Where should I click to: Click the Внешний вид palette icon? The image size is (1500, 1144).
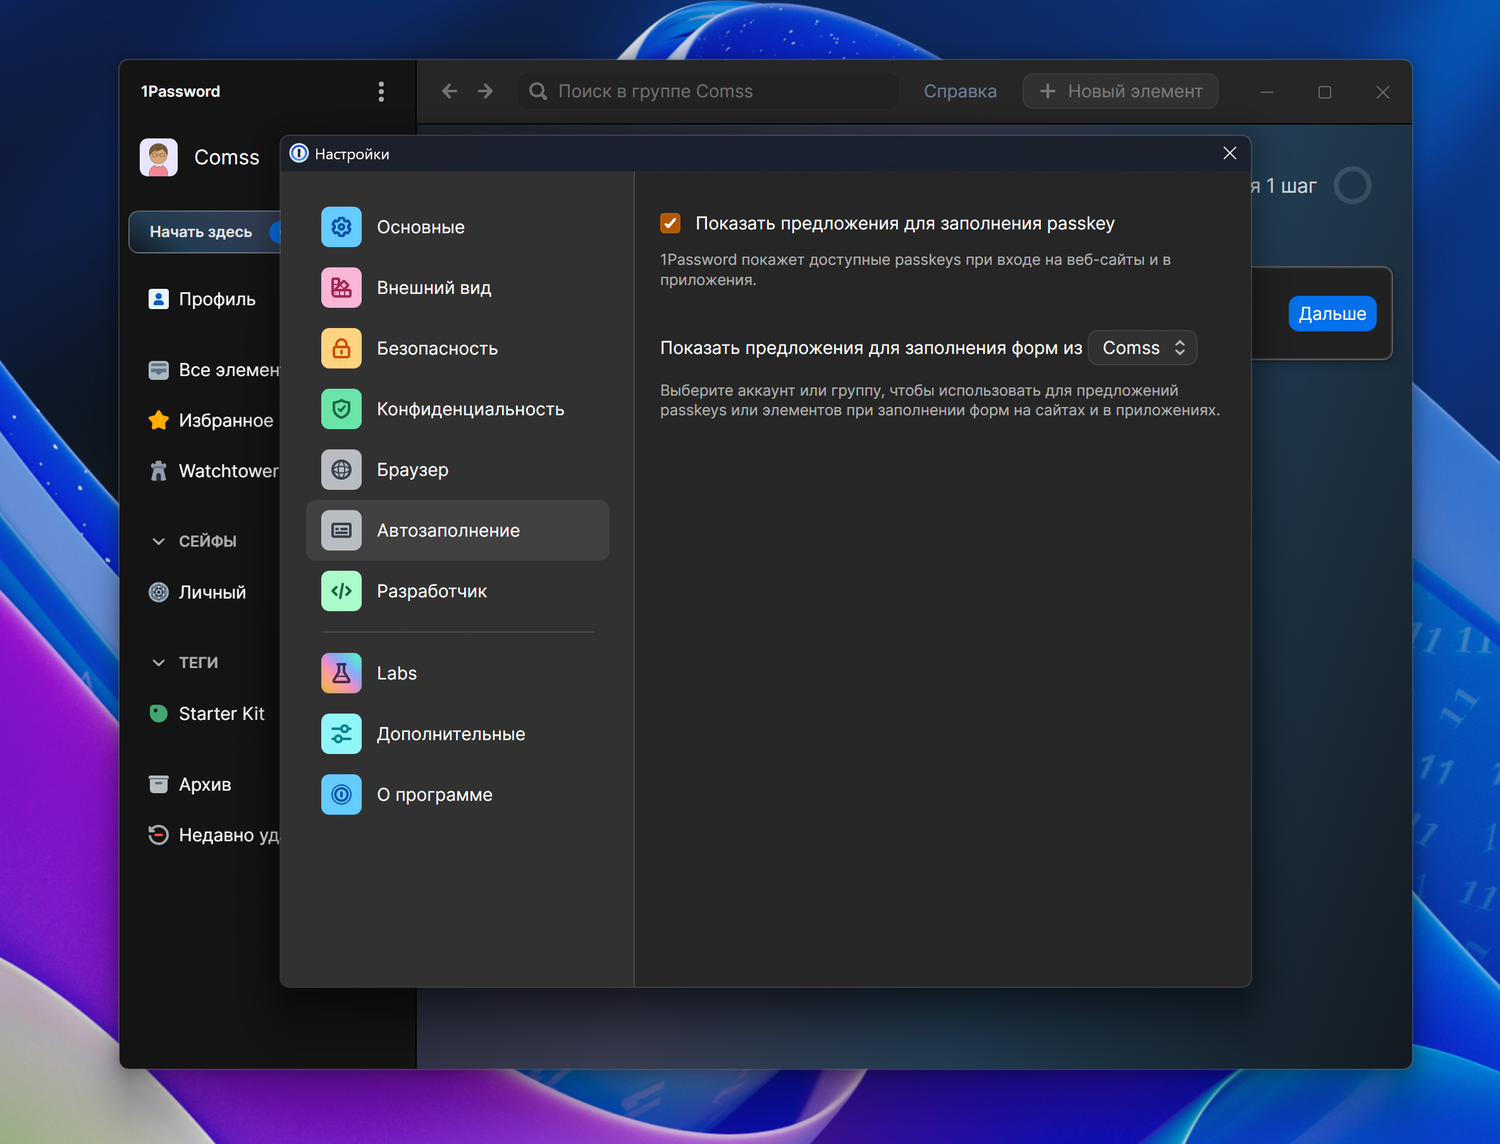pos(341,288)
